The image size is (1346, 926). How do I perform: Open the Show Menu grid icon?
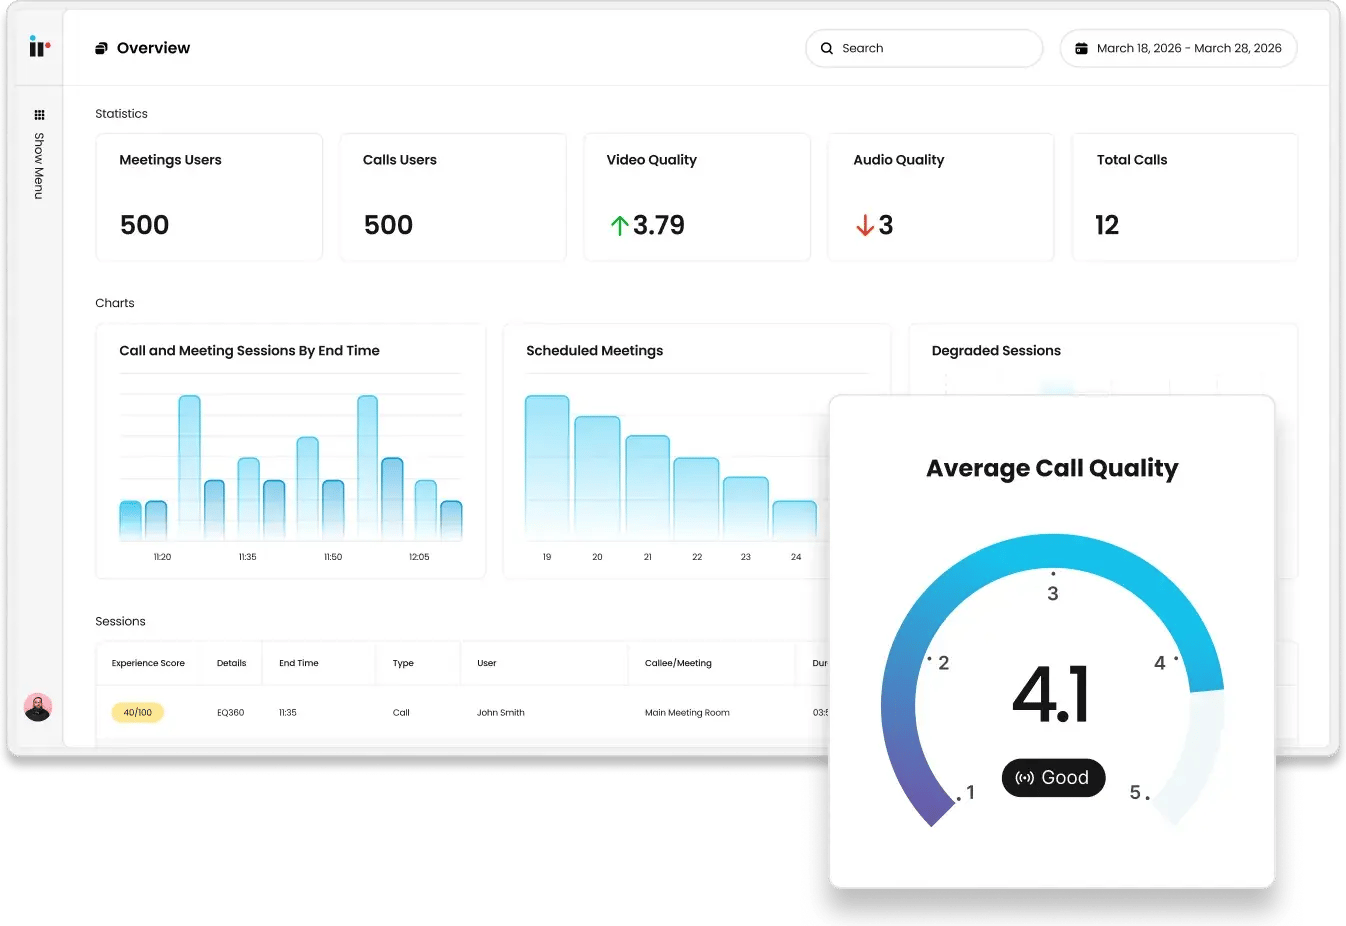click(x=39, y=114)
